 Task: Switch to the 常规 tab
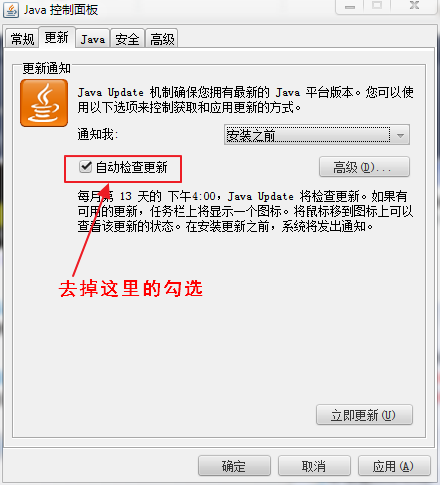22,39
